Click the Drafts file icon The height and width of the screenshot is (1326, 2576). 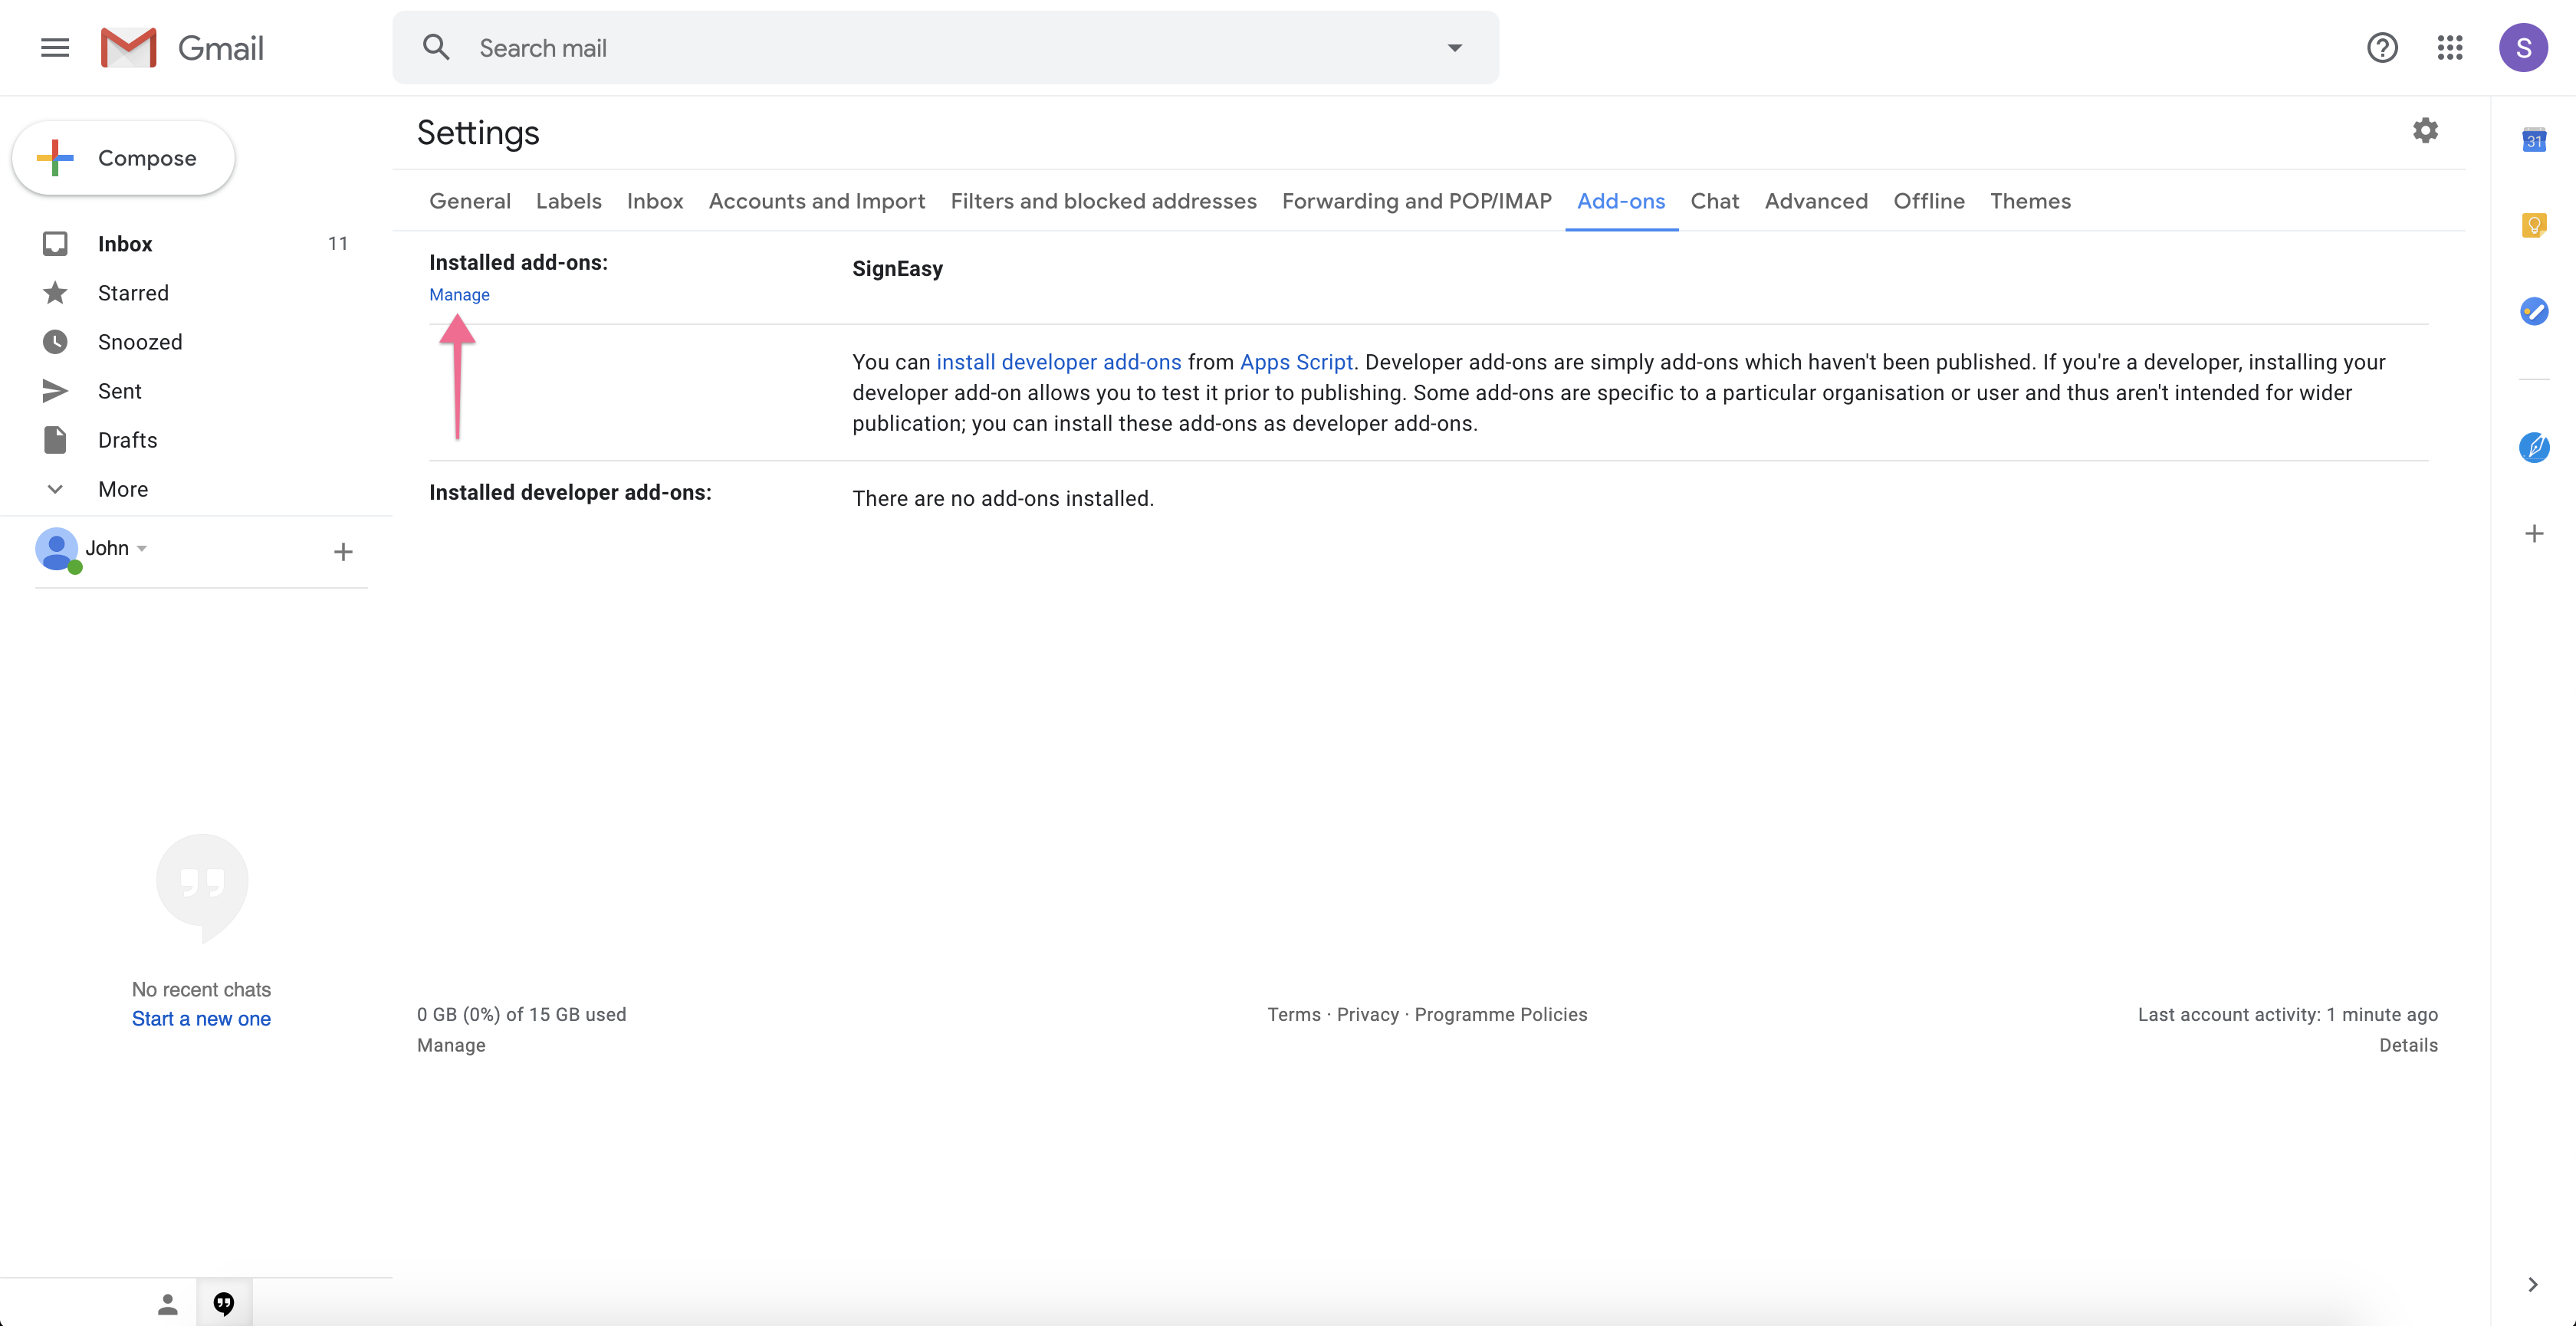pyautogui.click(x=55, y=440)
